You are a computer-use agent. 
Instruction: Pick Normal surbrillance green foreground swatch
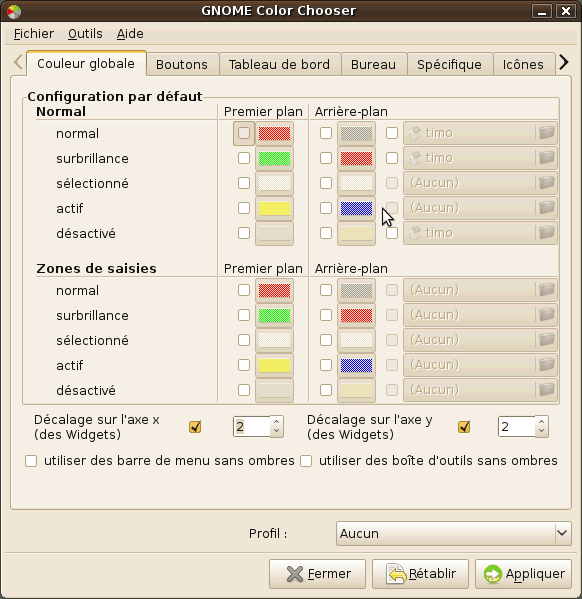click(x=274, y=158)
